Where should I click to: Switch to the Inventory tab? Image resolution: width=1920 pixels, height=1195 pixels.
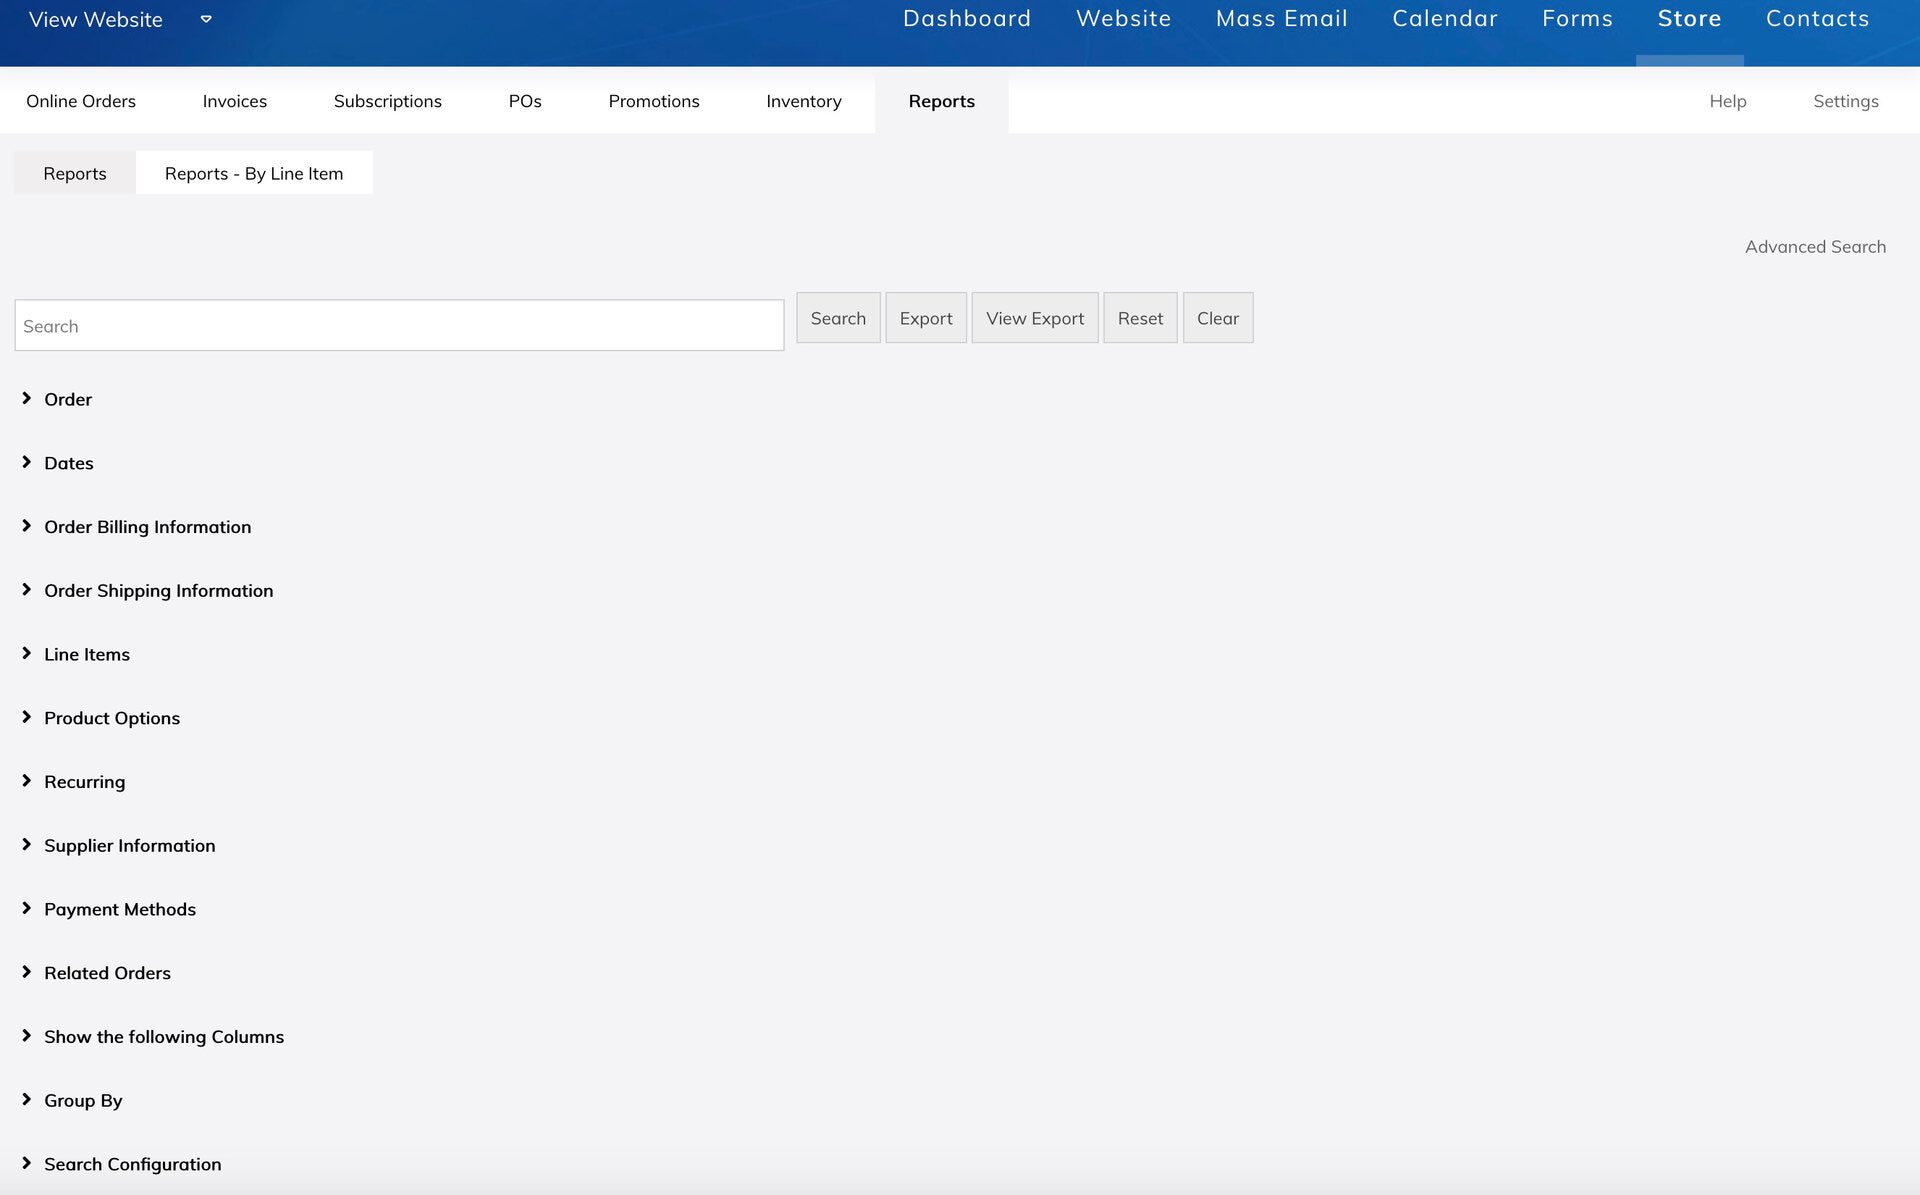click(804, 101)
